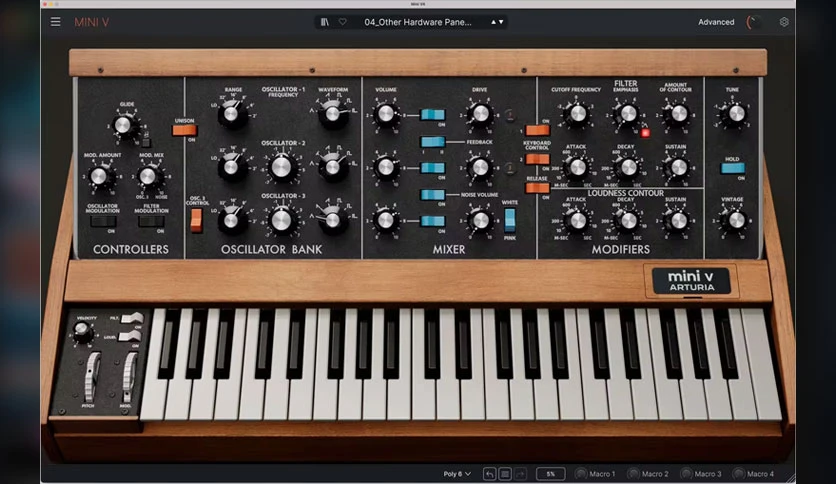The width and height of the screenshot is (836, 484).
Task: Click the Oscillator-1 Range knob
Action: point(231,114)
